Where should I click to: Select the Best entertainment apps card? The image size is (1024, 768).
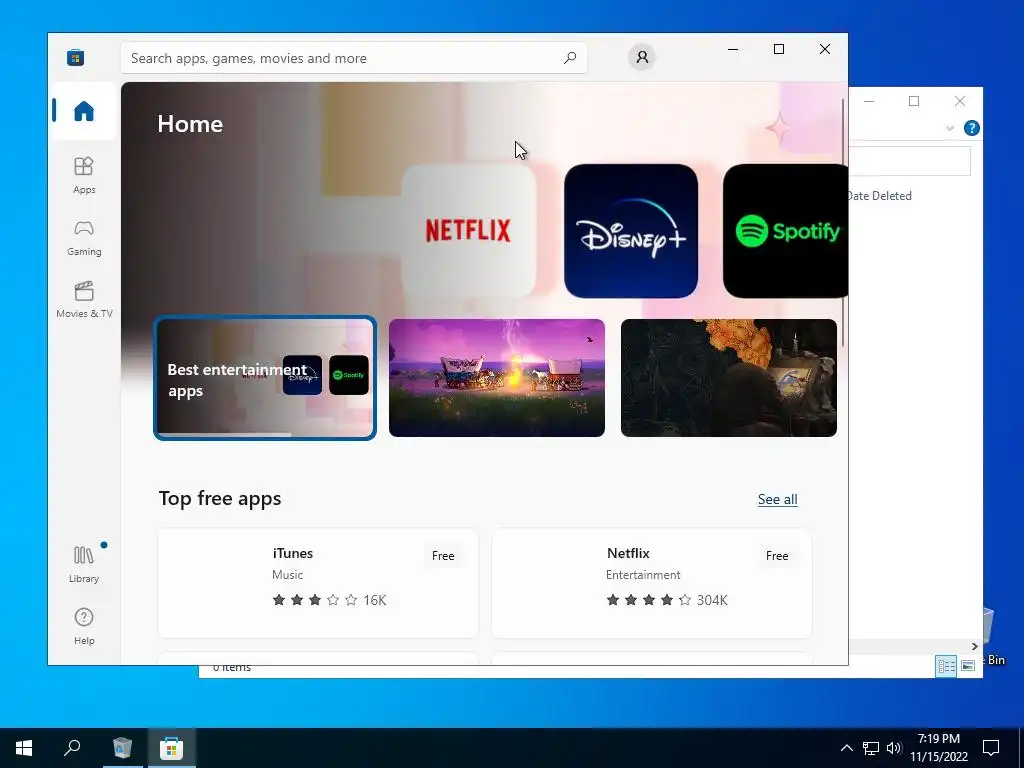[x=264, y=377]
